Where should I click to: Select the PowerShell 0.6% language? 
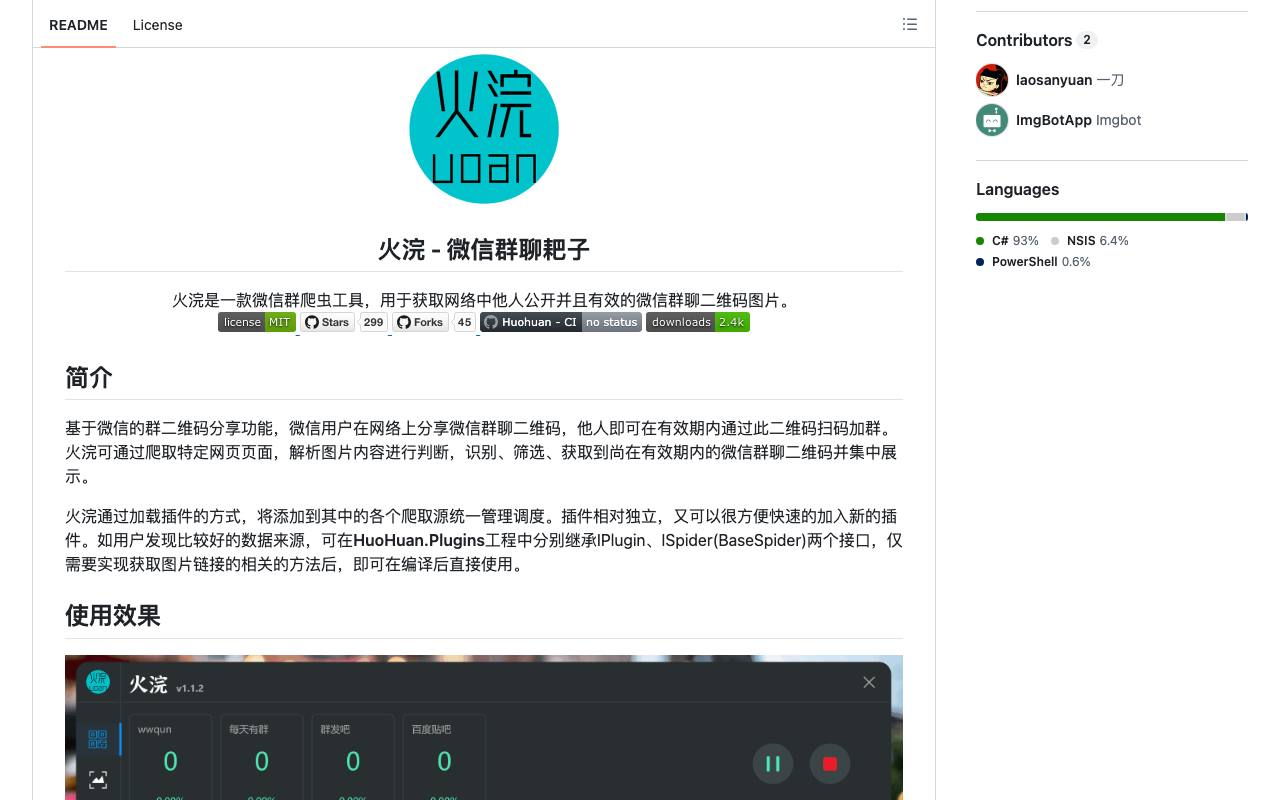1034,262
